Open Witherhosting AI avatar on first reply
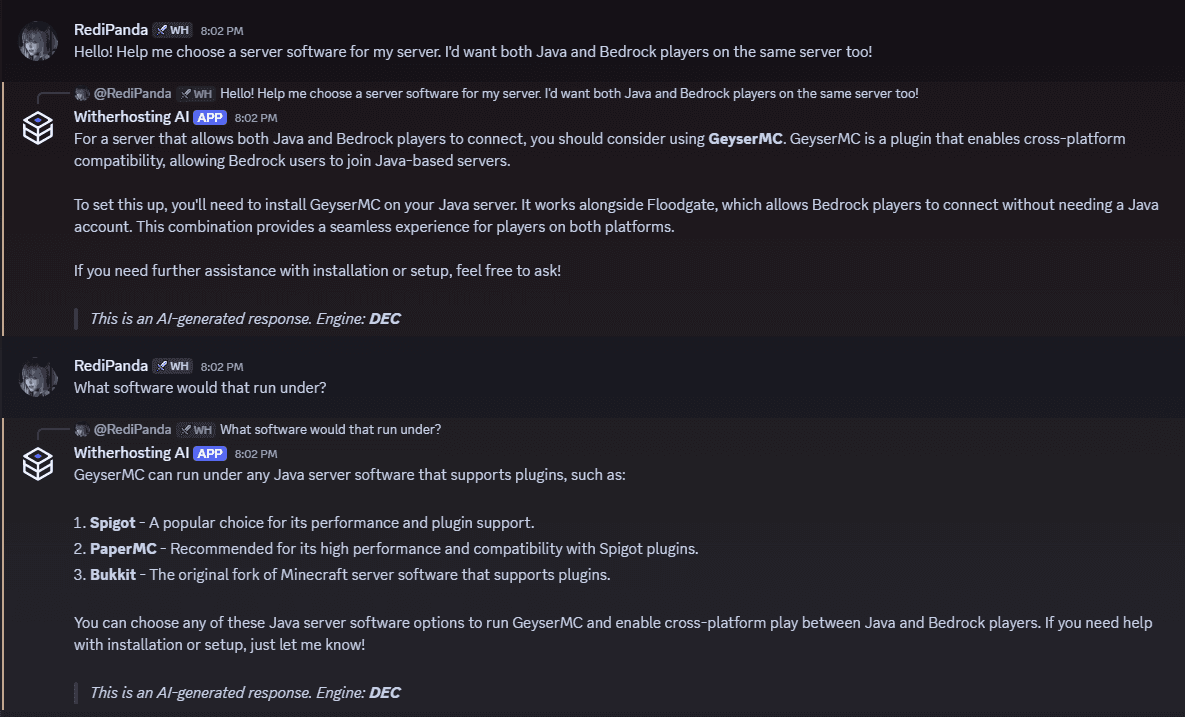Viewport: 1185px width, 717px height. click(x=38, y=128)
